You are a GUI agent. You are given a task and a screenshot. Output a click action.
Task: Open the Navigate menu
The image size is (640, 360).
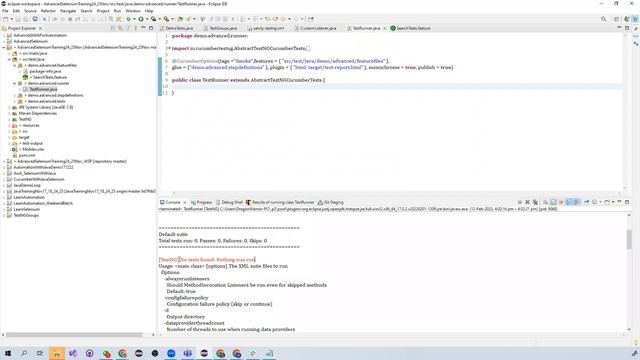click(68, 11)
